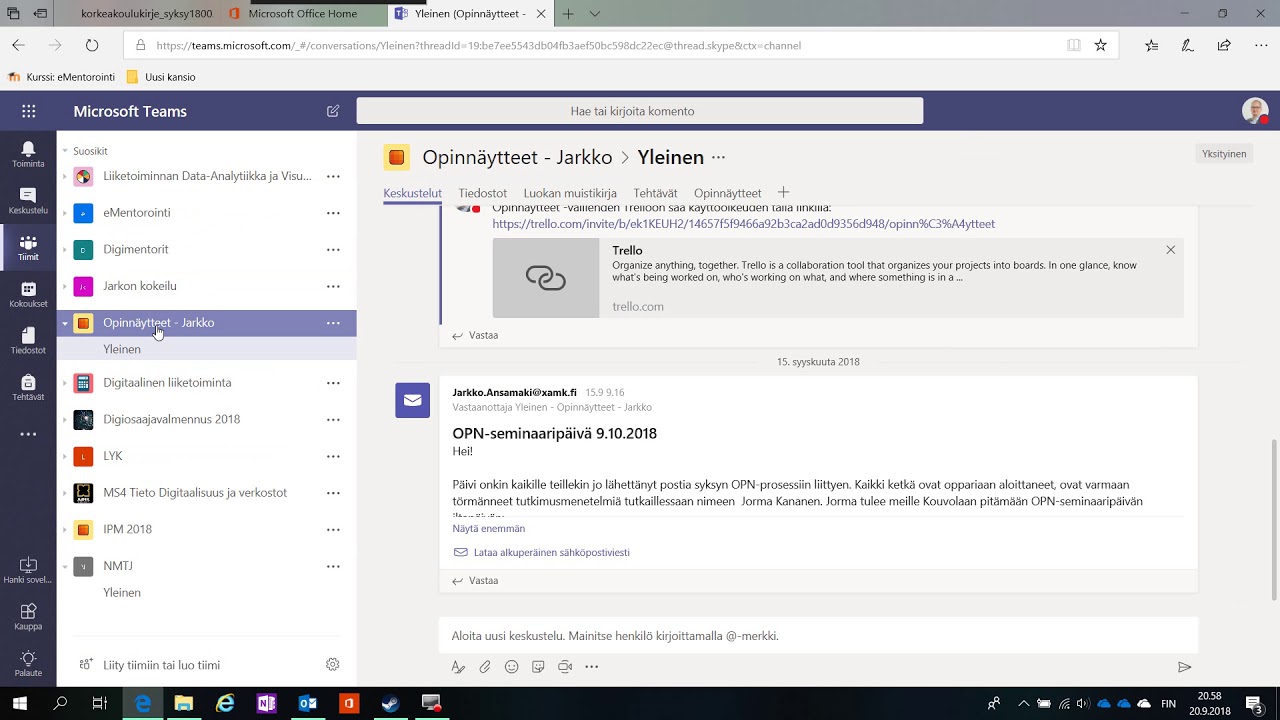Open the emoji picker

click(x=512, y=667)
